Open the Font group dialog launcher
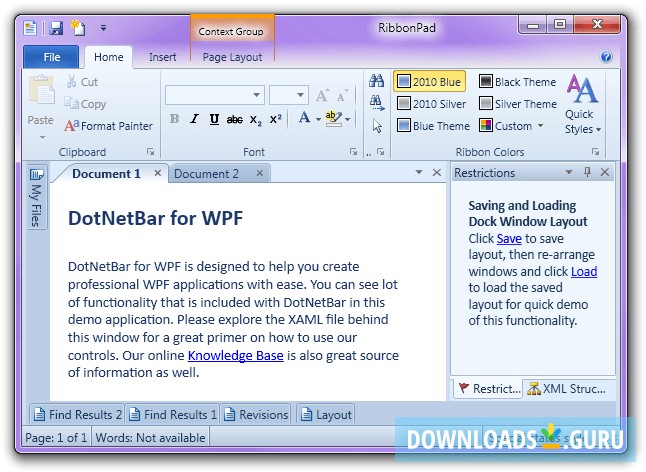The image size is (646, 472). (x=353, y=152)
